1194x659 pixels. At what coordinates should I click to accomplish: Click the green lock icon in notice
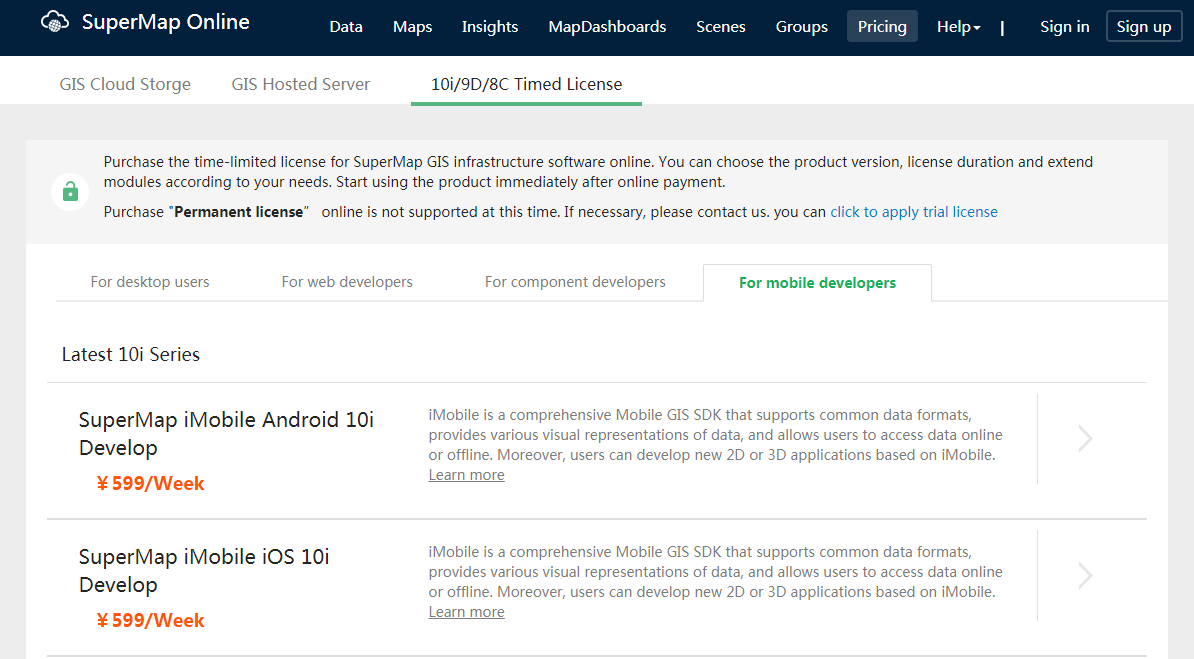click(x=70, y=191)
